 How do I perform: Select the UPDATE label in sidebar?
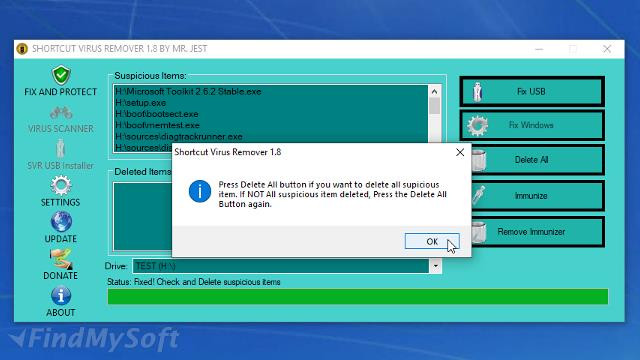pyautogui.click(x=60, y=239)
